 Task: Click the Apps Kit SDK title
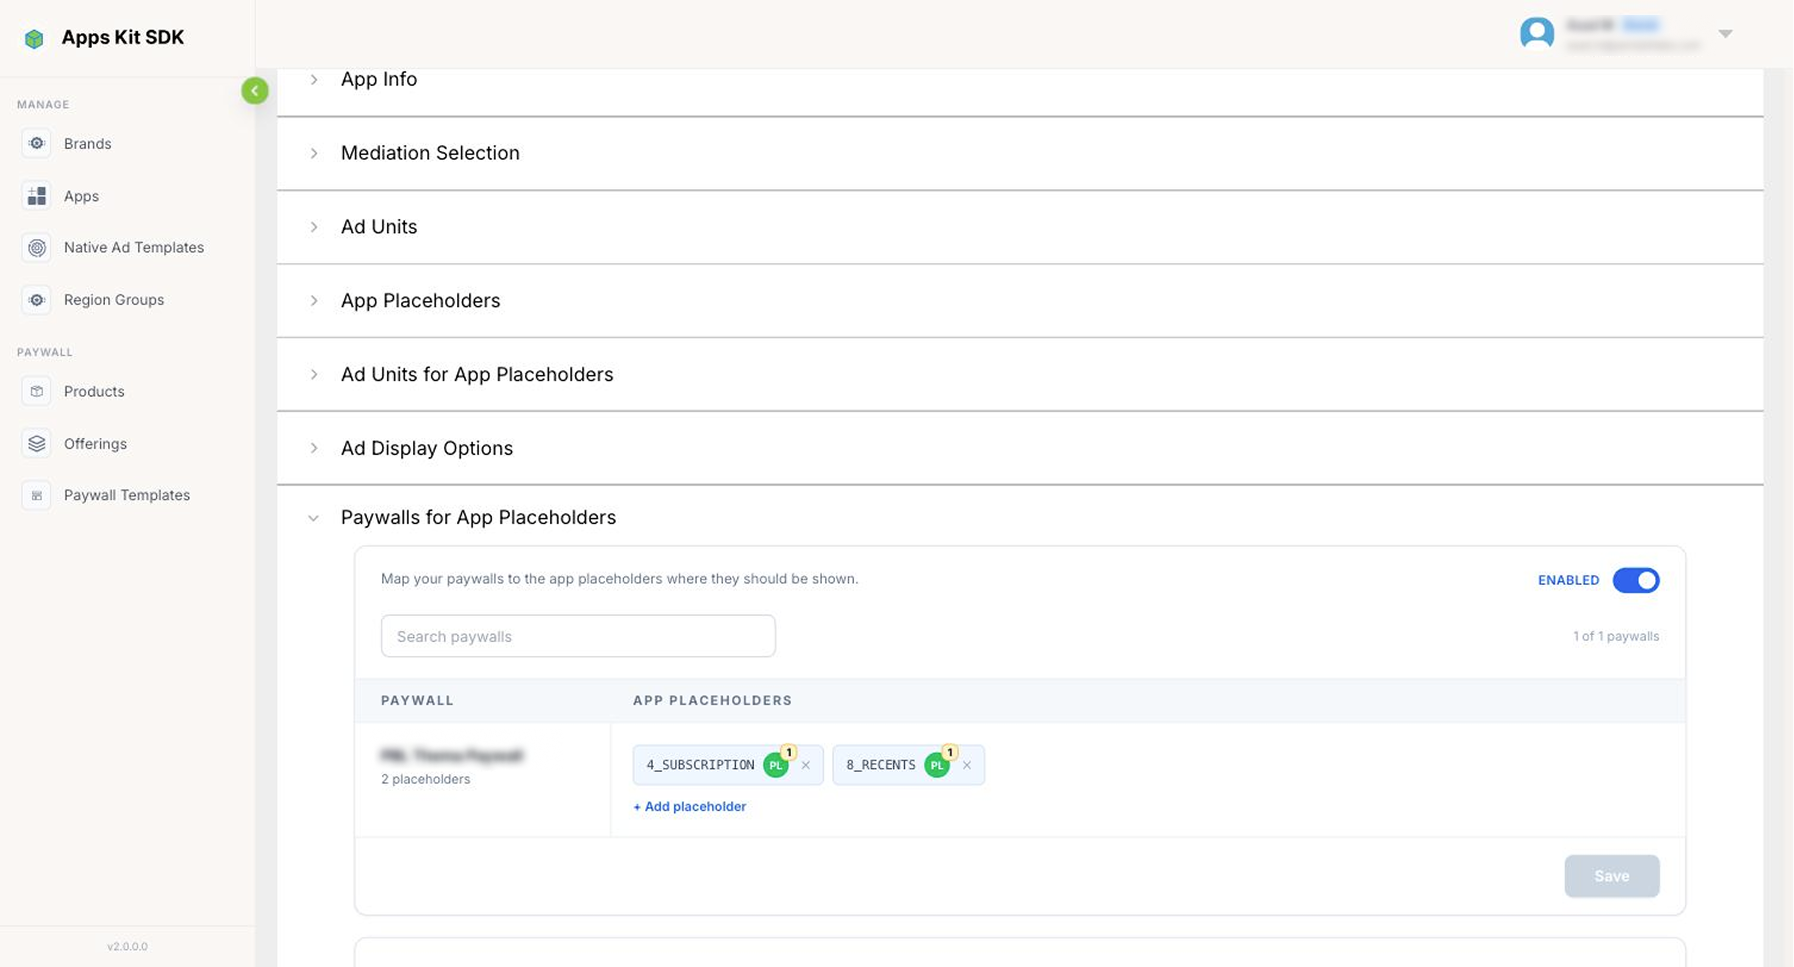coord(123,38)
